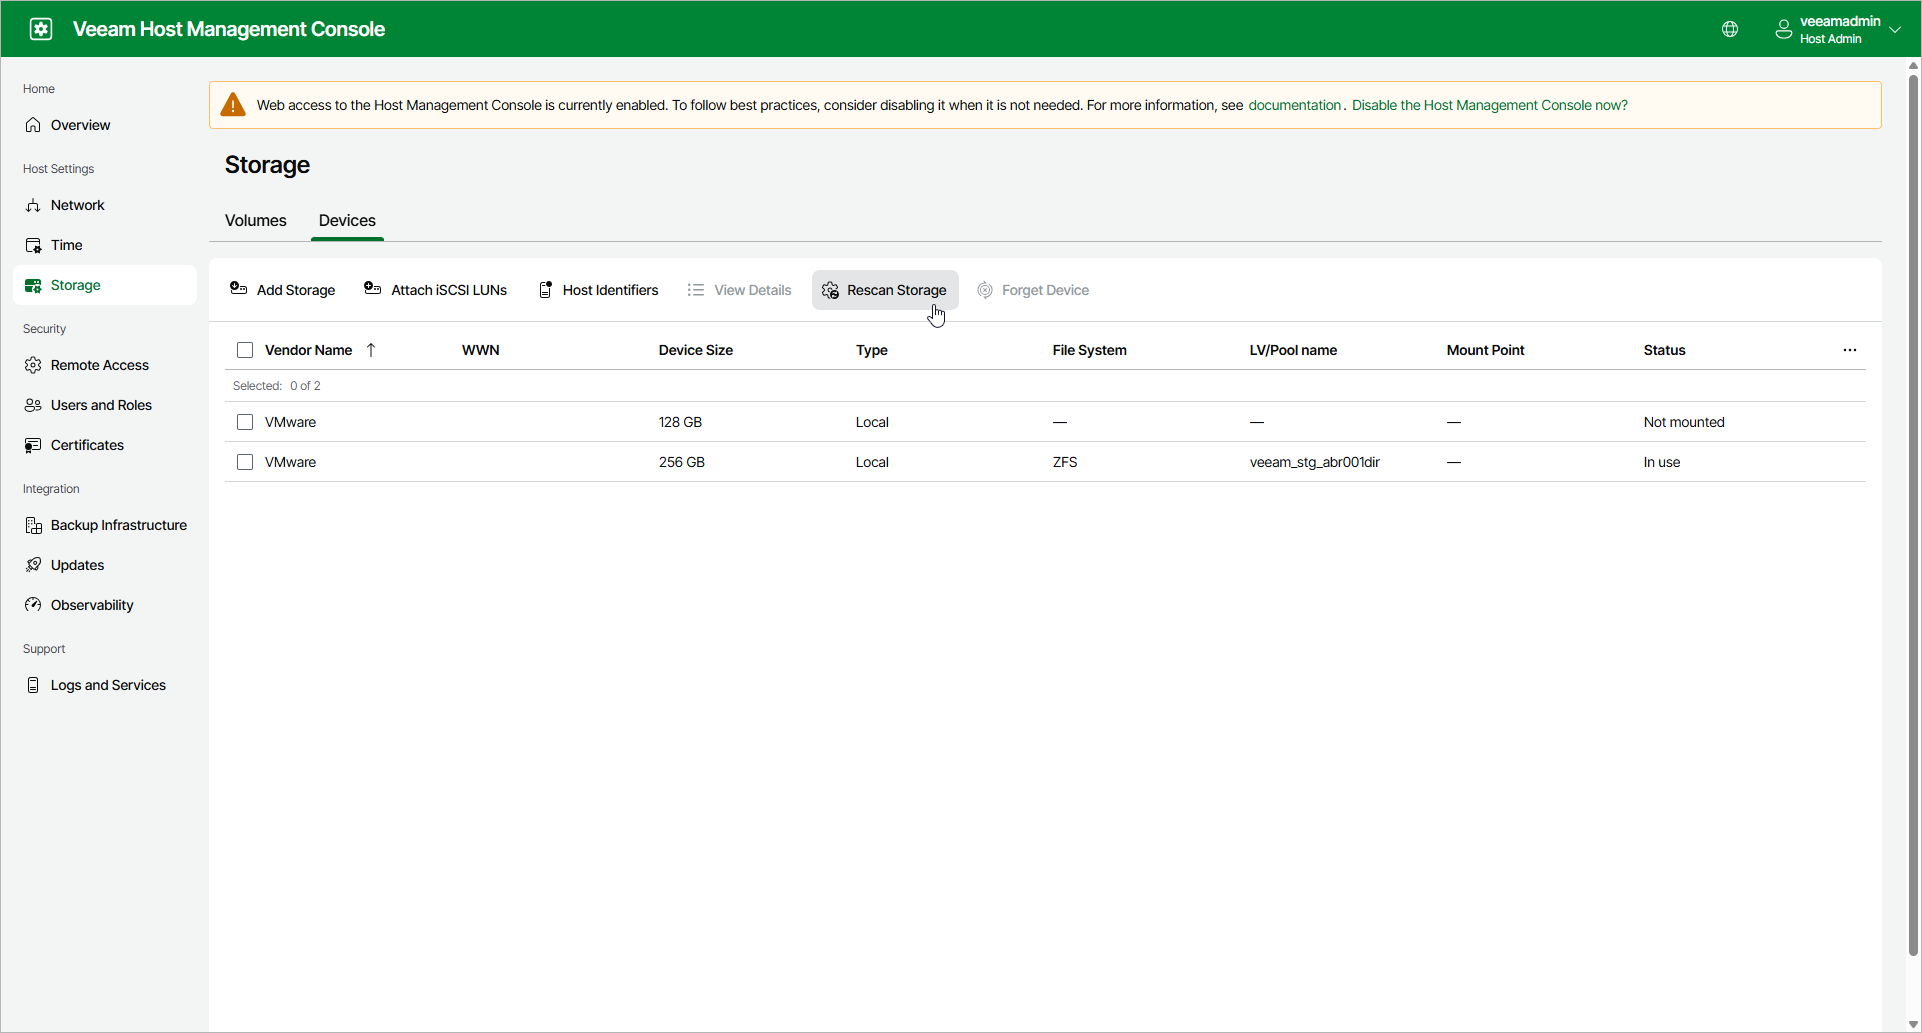The width and height of the screenshot is (1922, 1033).
Task: Click the Vendor Name column header
Action: pyautogui.click(x=308, y=350)
